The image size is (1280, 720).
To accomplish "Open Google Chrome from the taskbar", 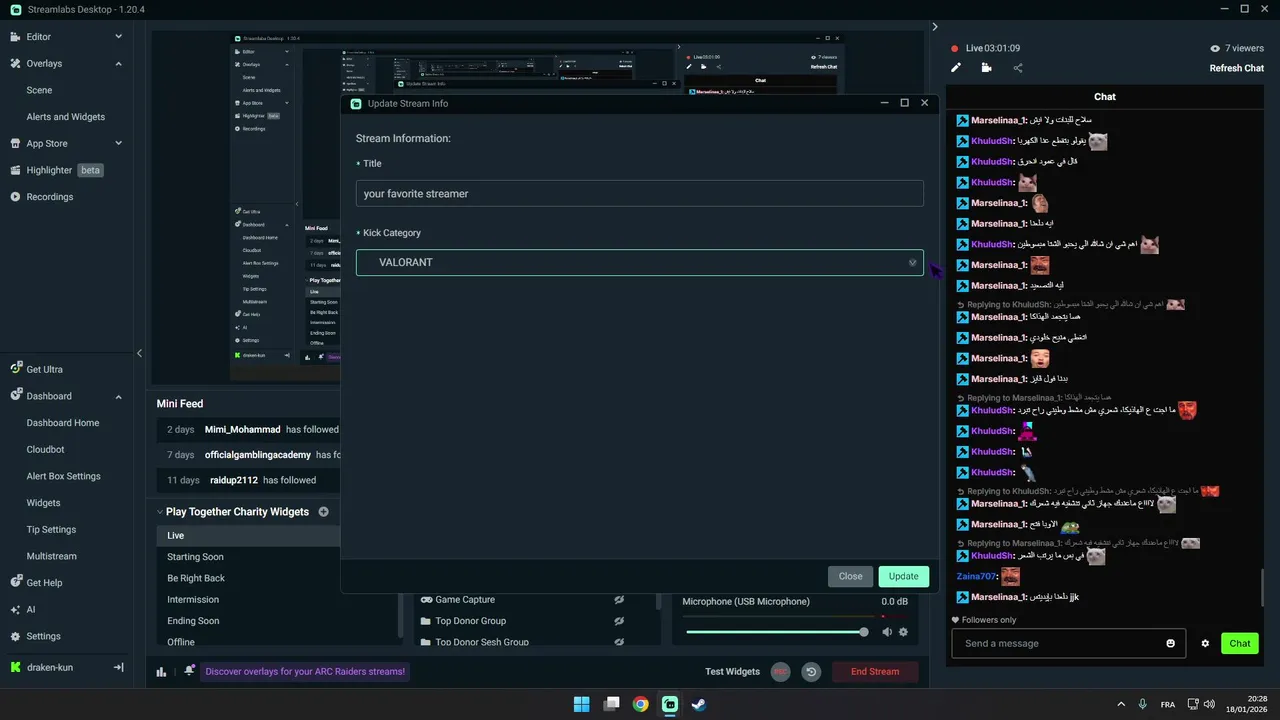I will [640, 704].
